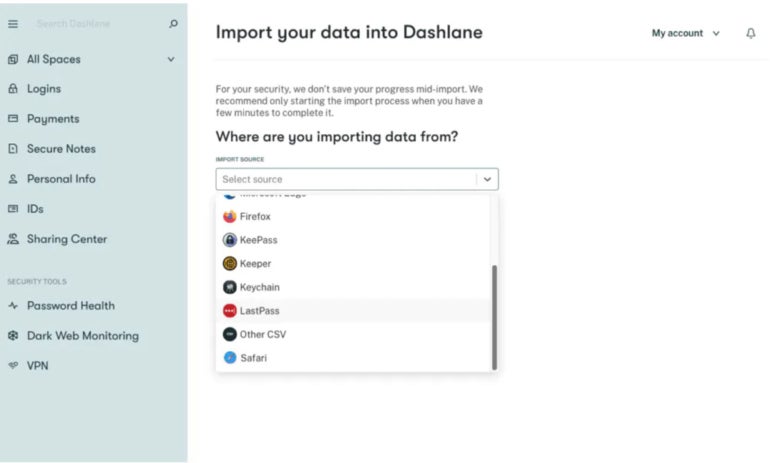Select the Keychain icon entry

coord(230,287)
